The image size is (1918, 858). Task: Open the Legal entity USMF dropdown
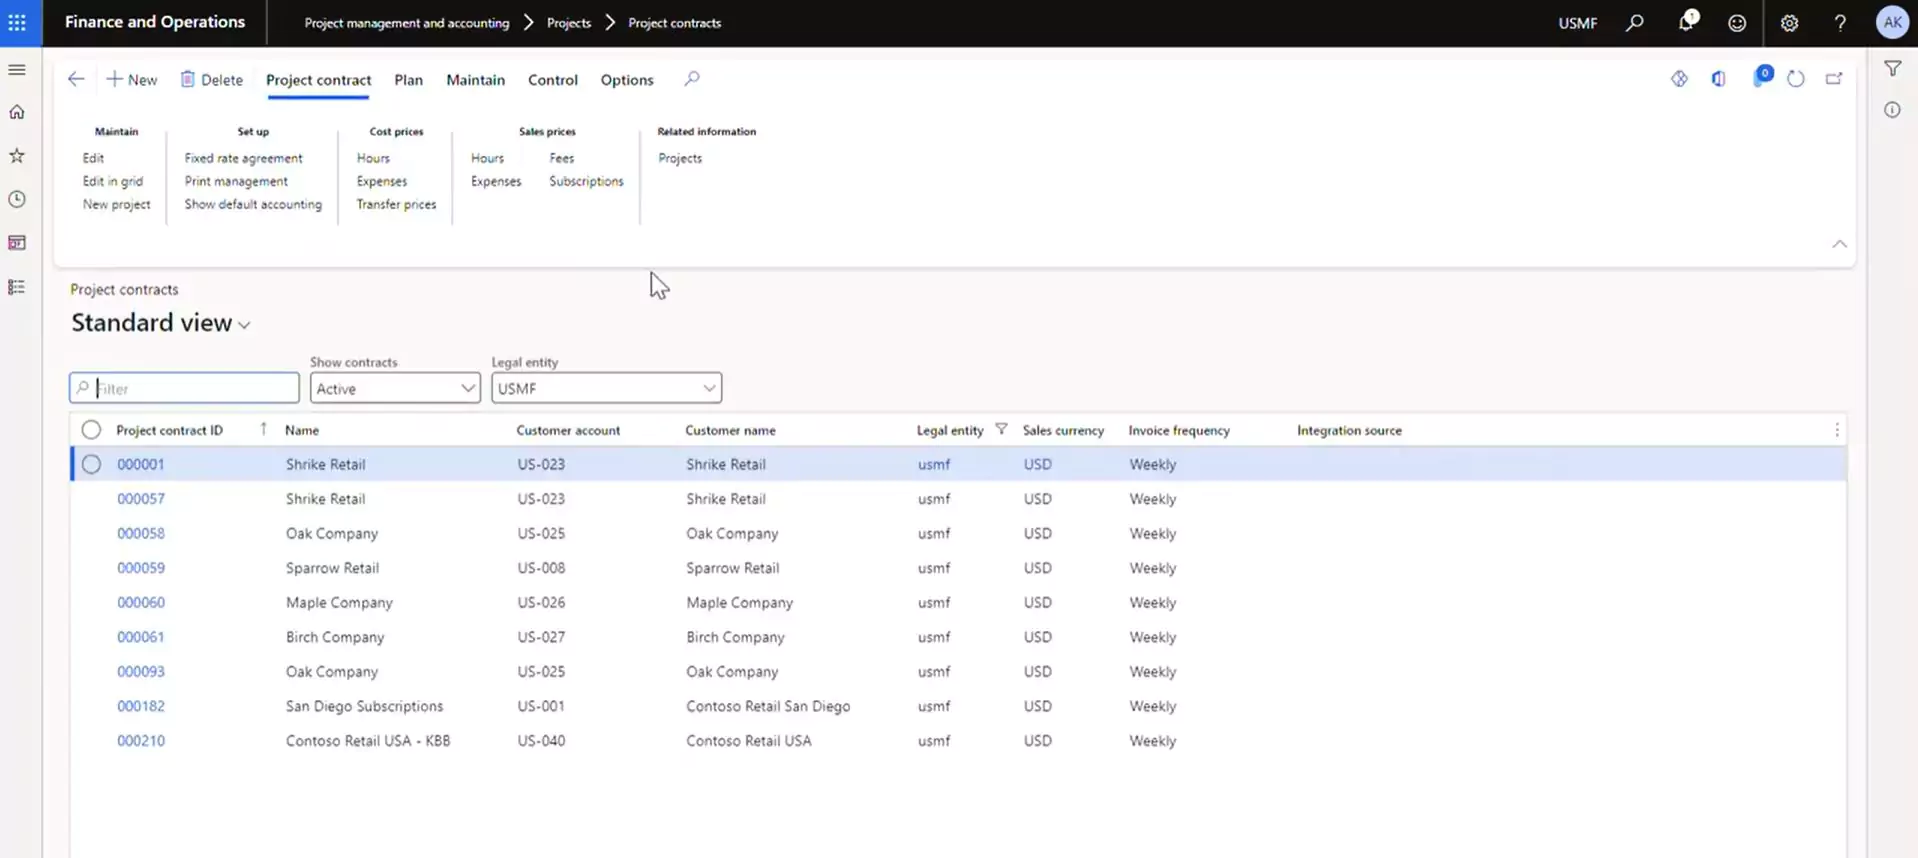click(x=606, y=388)
